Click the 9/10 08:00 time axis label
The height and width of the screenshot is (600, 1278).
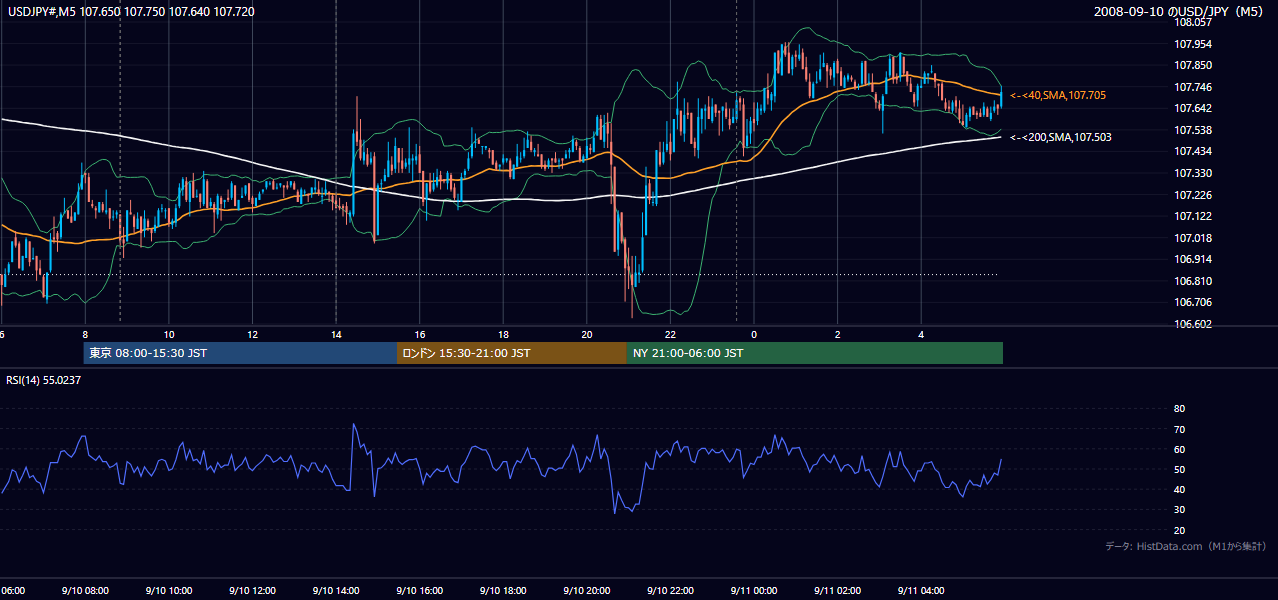point(84,591)
